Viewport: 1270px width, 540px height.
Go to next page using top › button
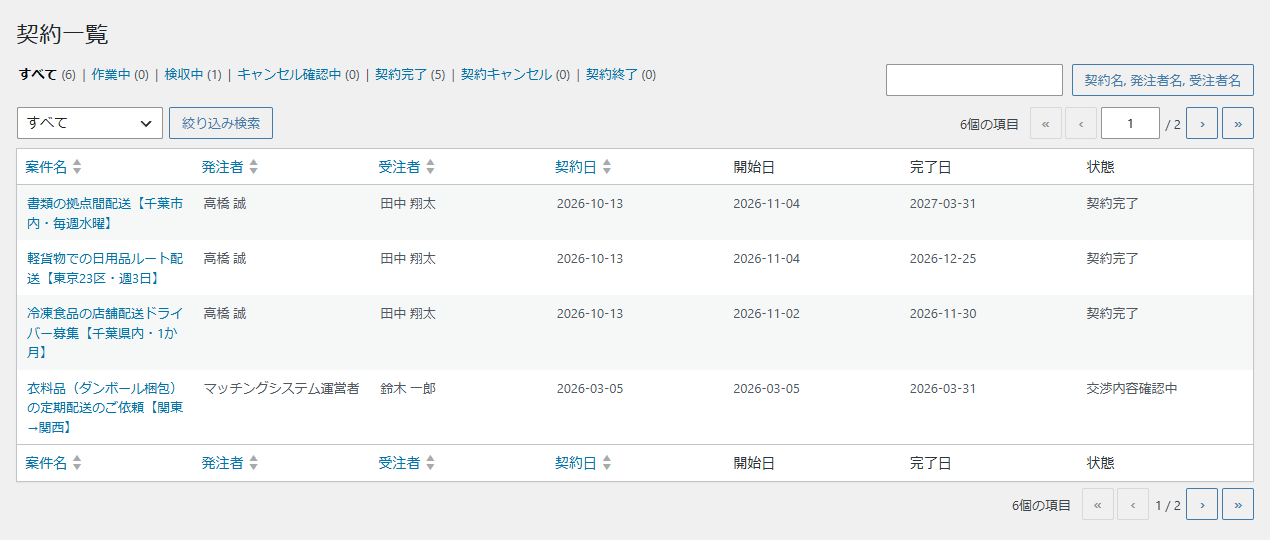coord(1202,123)
